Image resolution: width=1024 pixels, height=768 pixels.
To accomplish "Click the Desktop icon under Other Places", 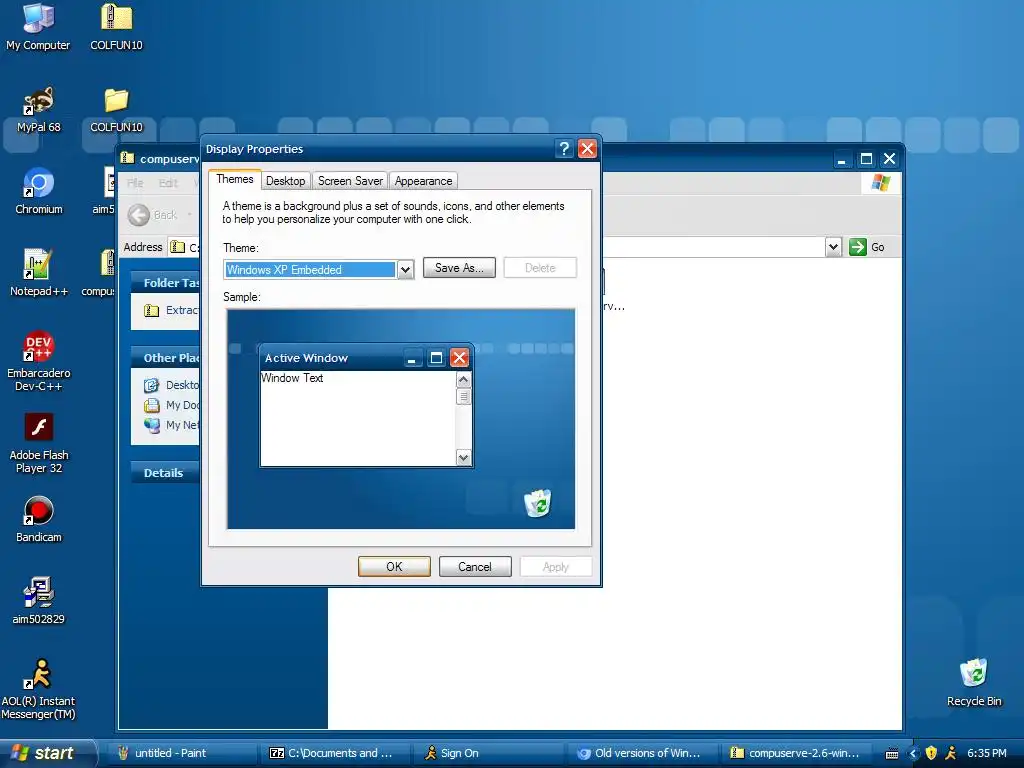I will pos(152,385).
